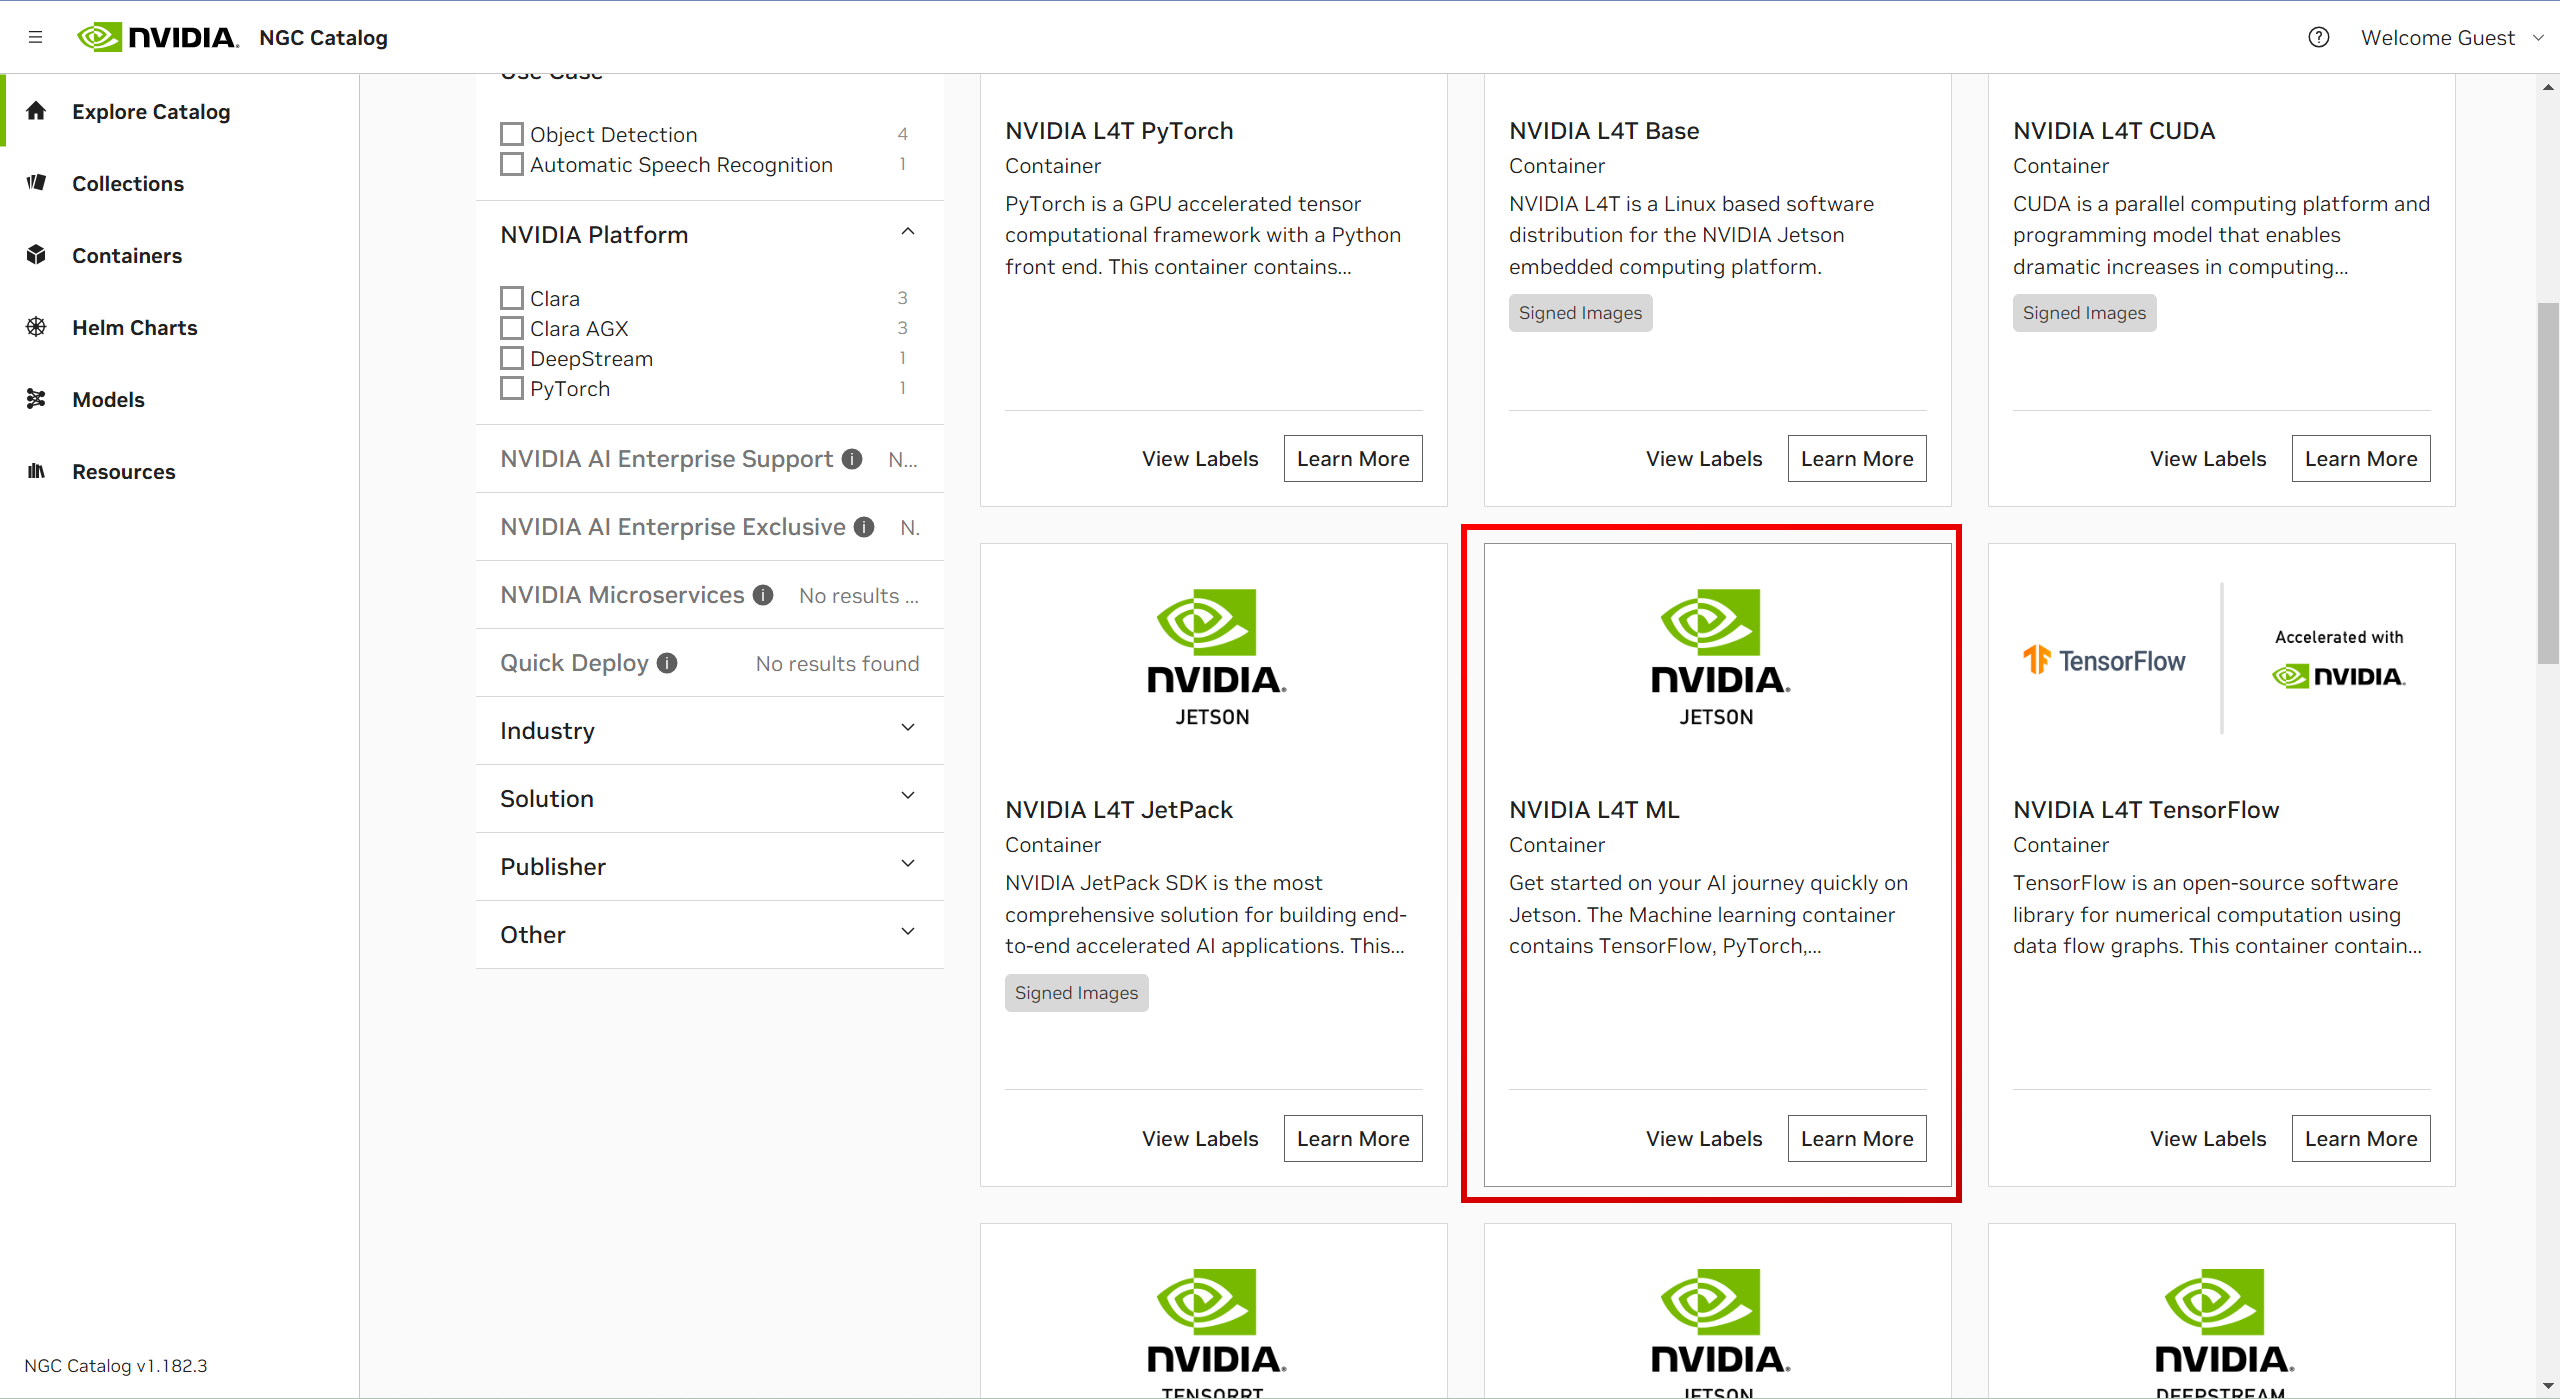This screenshot has width=2560, height=1399.
Task: Click the NVIDIA logo in the header
Action: click(156, 37)
